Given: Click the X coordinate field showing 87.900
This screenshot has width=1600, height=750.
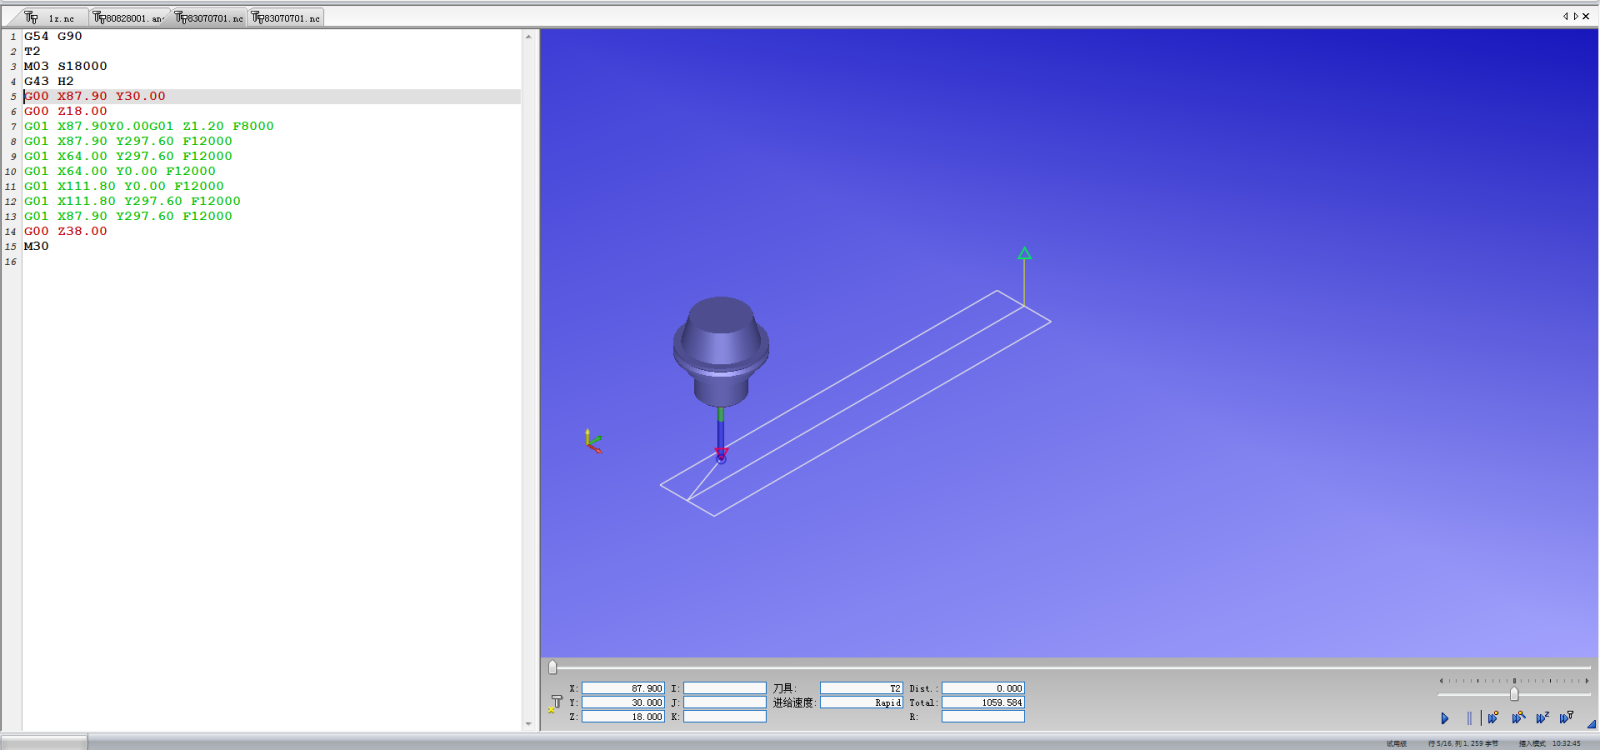Looking at the screenshot, I should (x=623, y=688).
